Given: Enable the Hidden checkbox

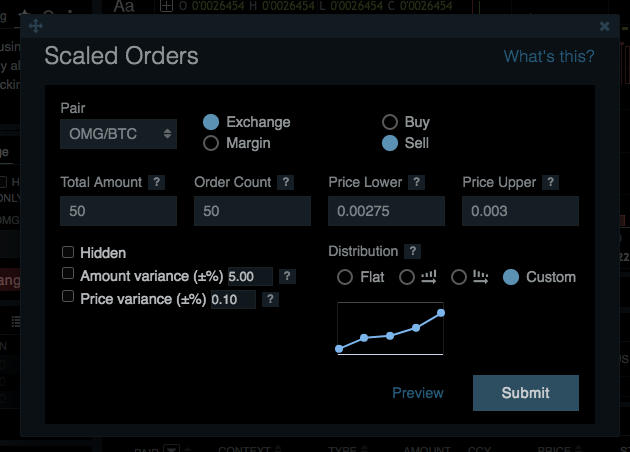Looking at the screenshot, I should (68, 253).
